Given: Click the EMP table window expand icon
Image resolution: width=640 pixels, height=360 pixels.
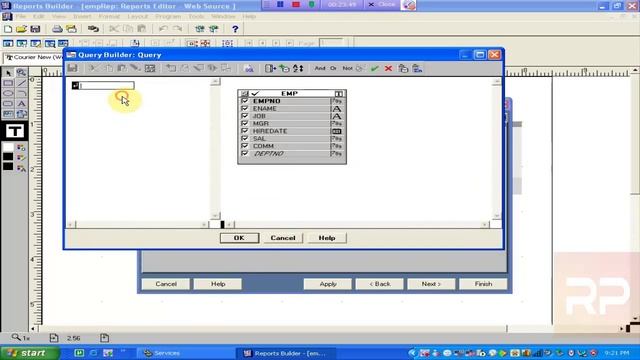Looking at the screenshot, I should coord(339,93).
